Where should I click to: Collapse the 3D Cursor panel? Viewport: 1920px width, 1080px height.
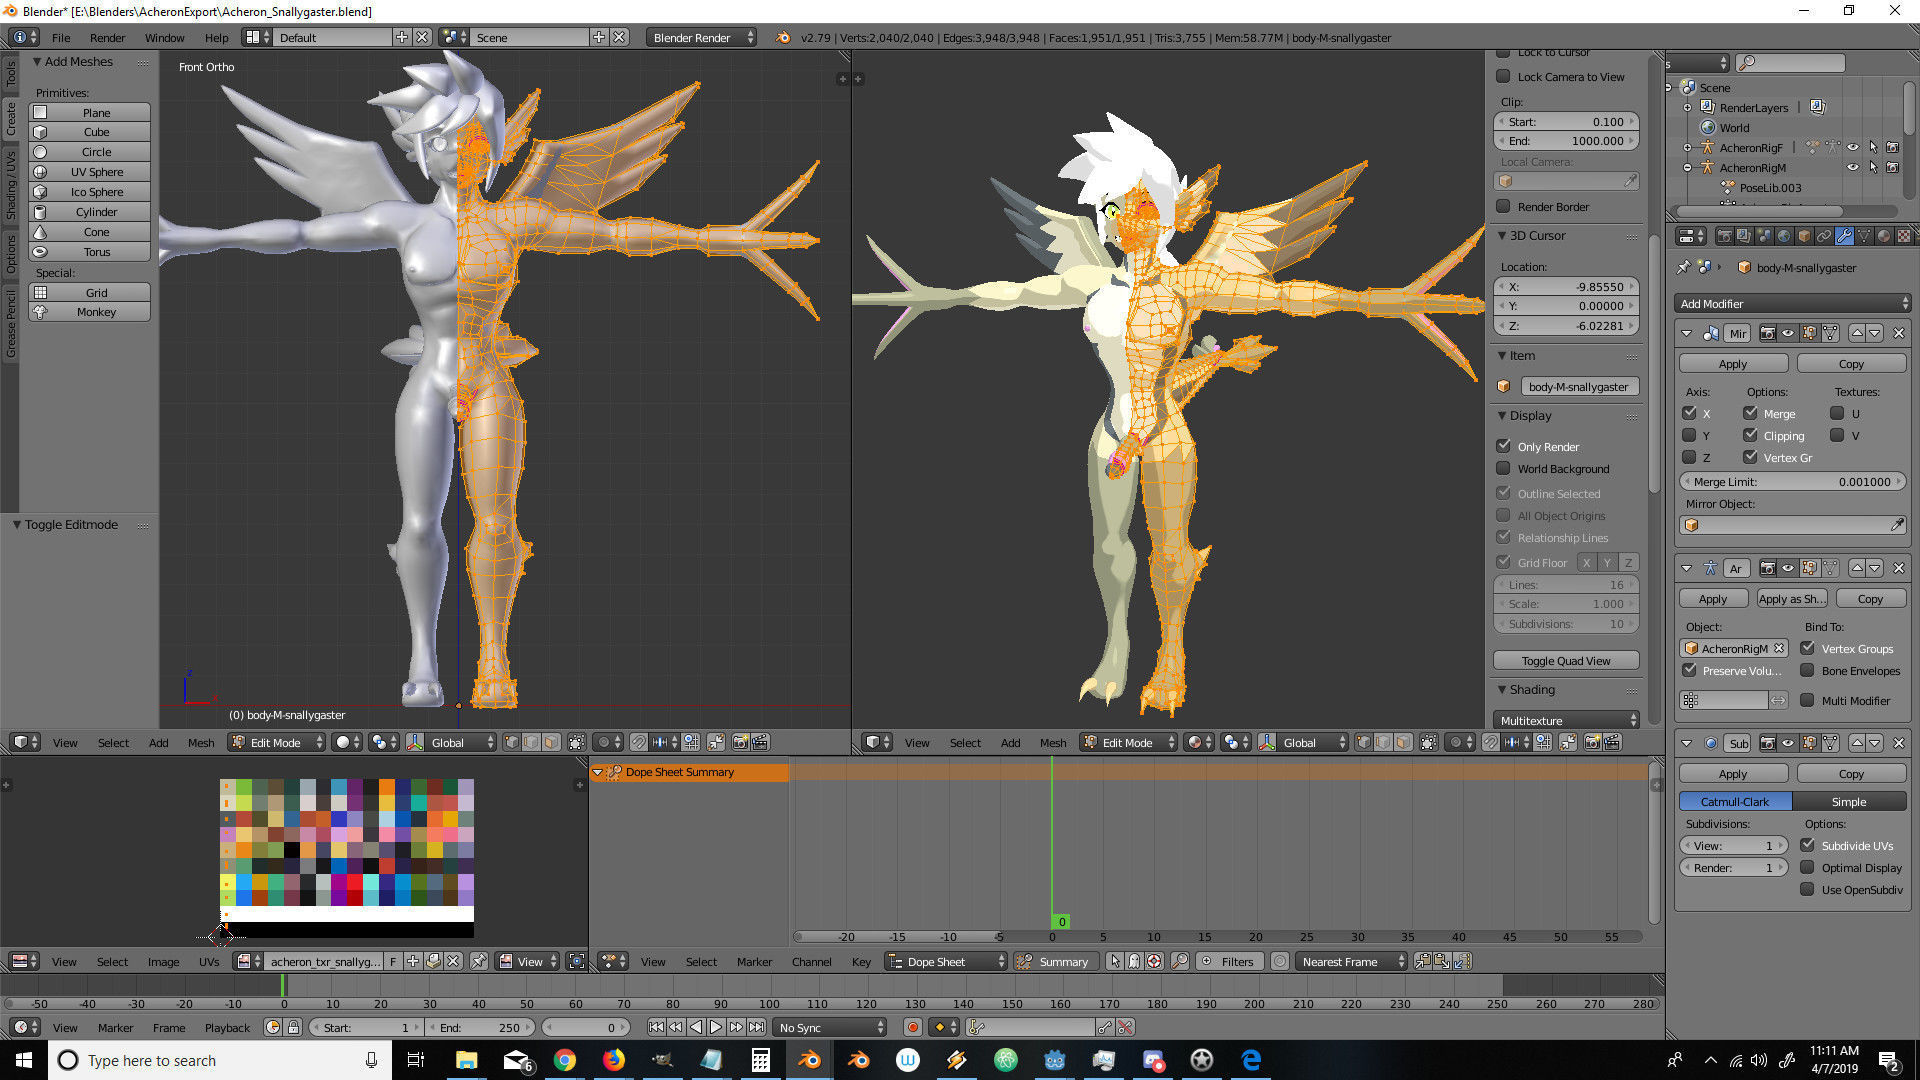point(1503,235)
